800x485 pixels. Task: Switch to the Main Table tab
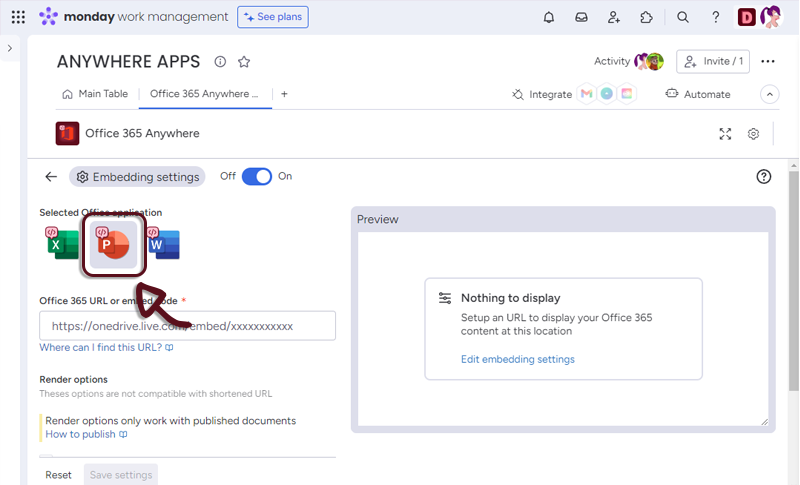[x=95, y=94]
